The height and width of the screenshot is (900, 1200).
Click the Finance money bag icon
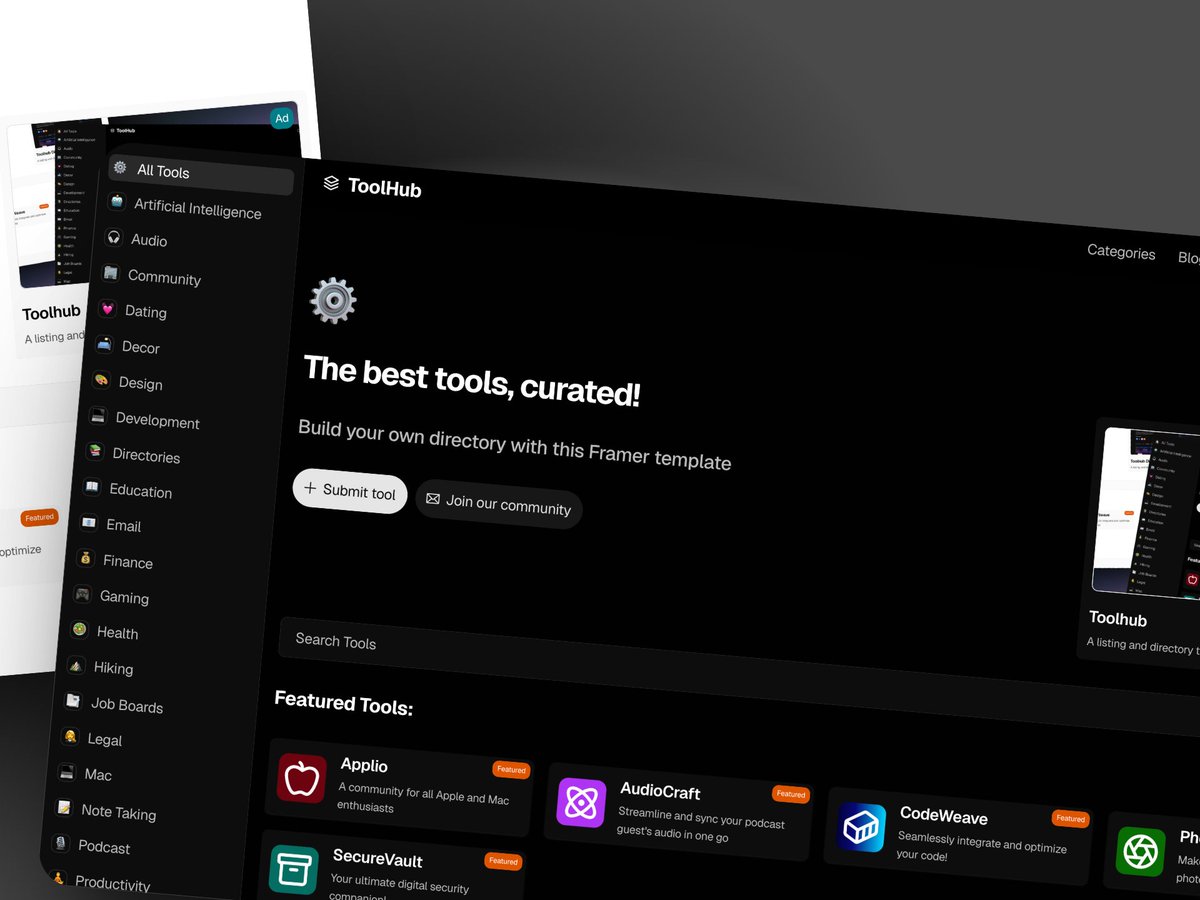(x=86, y=558)
